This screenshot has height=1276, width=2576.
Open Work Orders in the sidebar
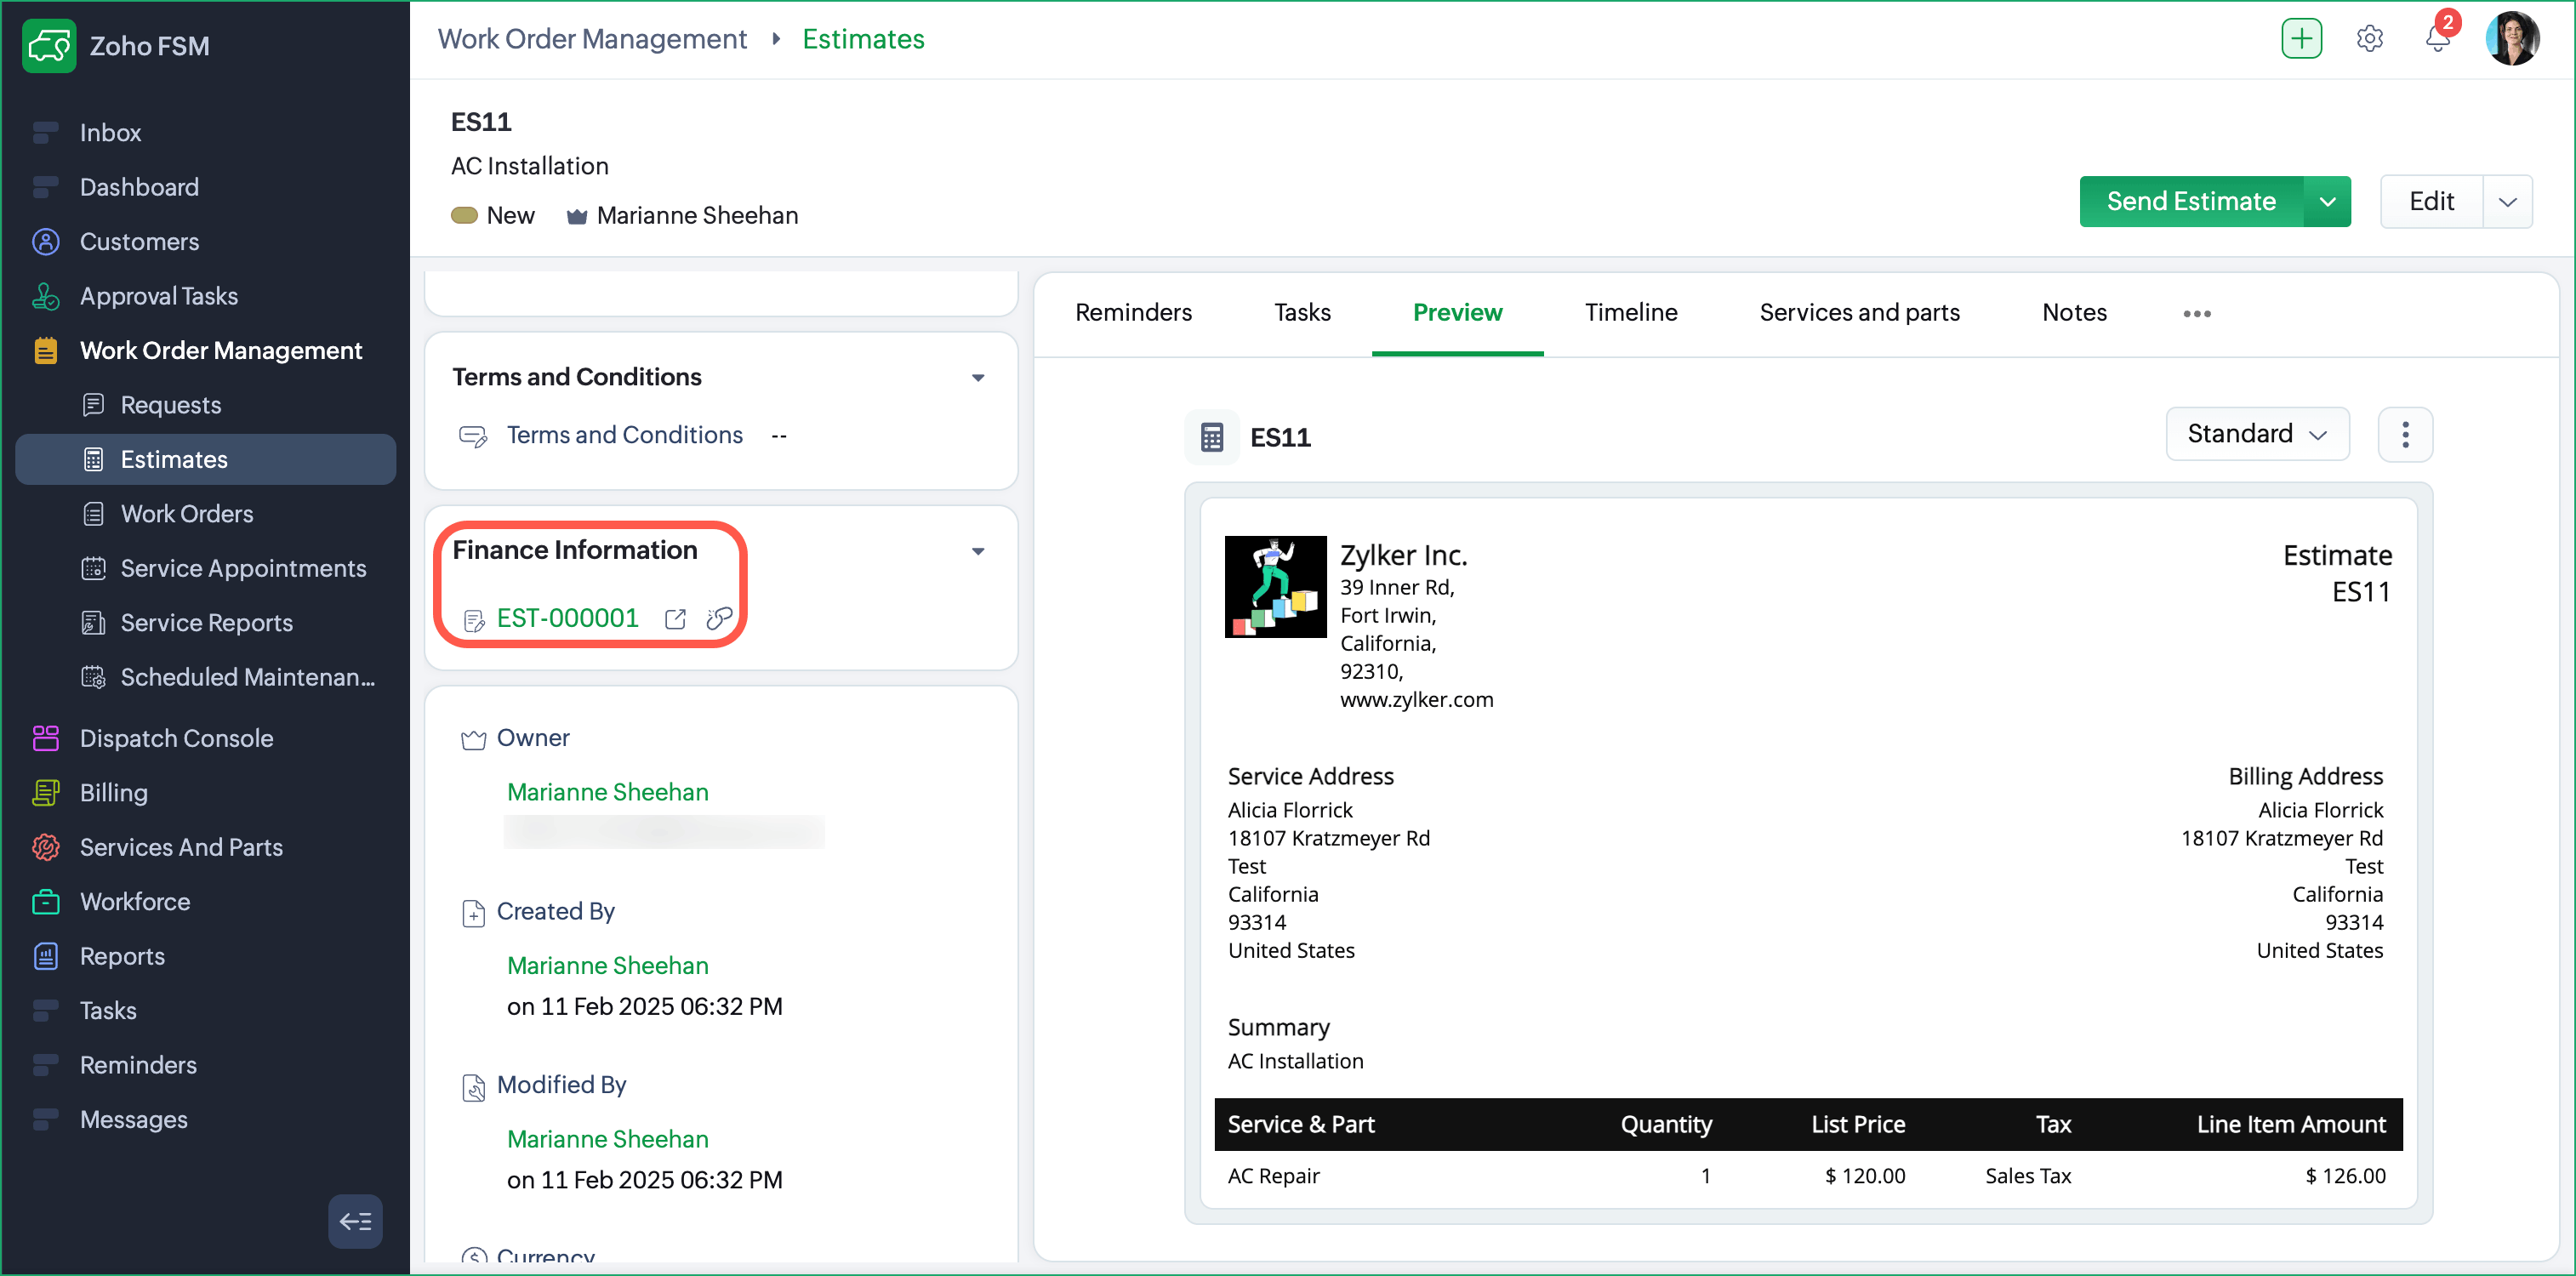point(187,514)
